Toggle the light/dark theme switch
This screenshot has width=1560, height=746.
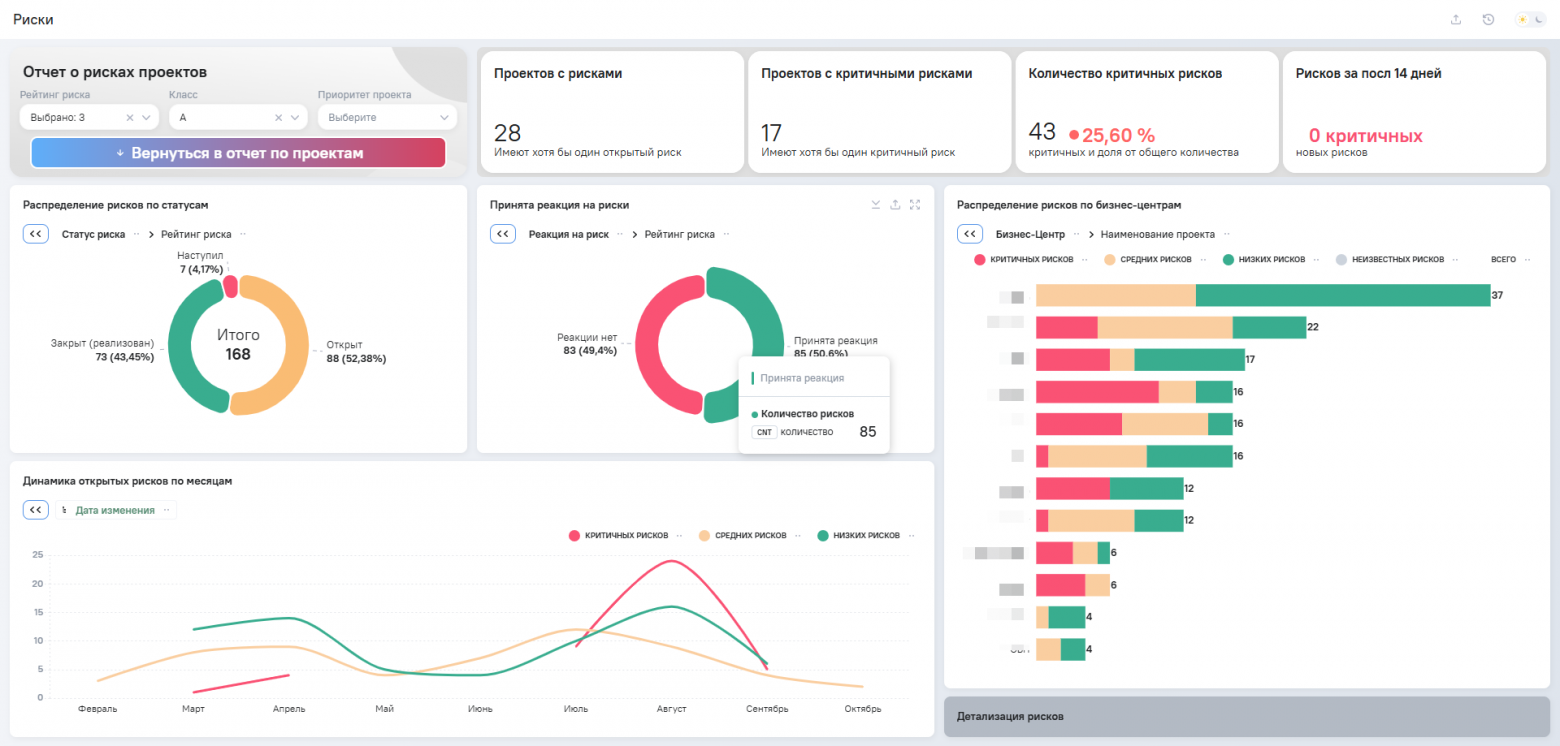click(x=1530, y=19)
